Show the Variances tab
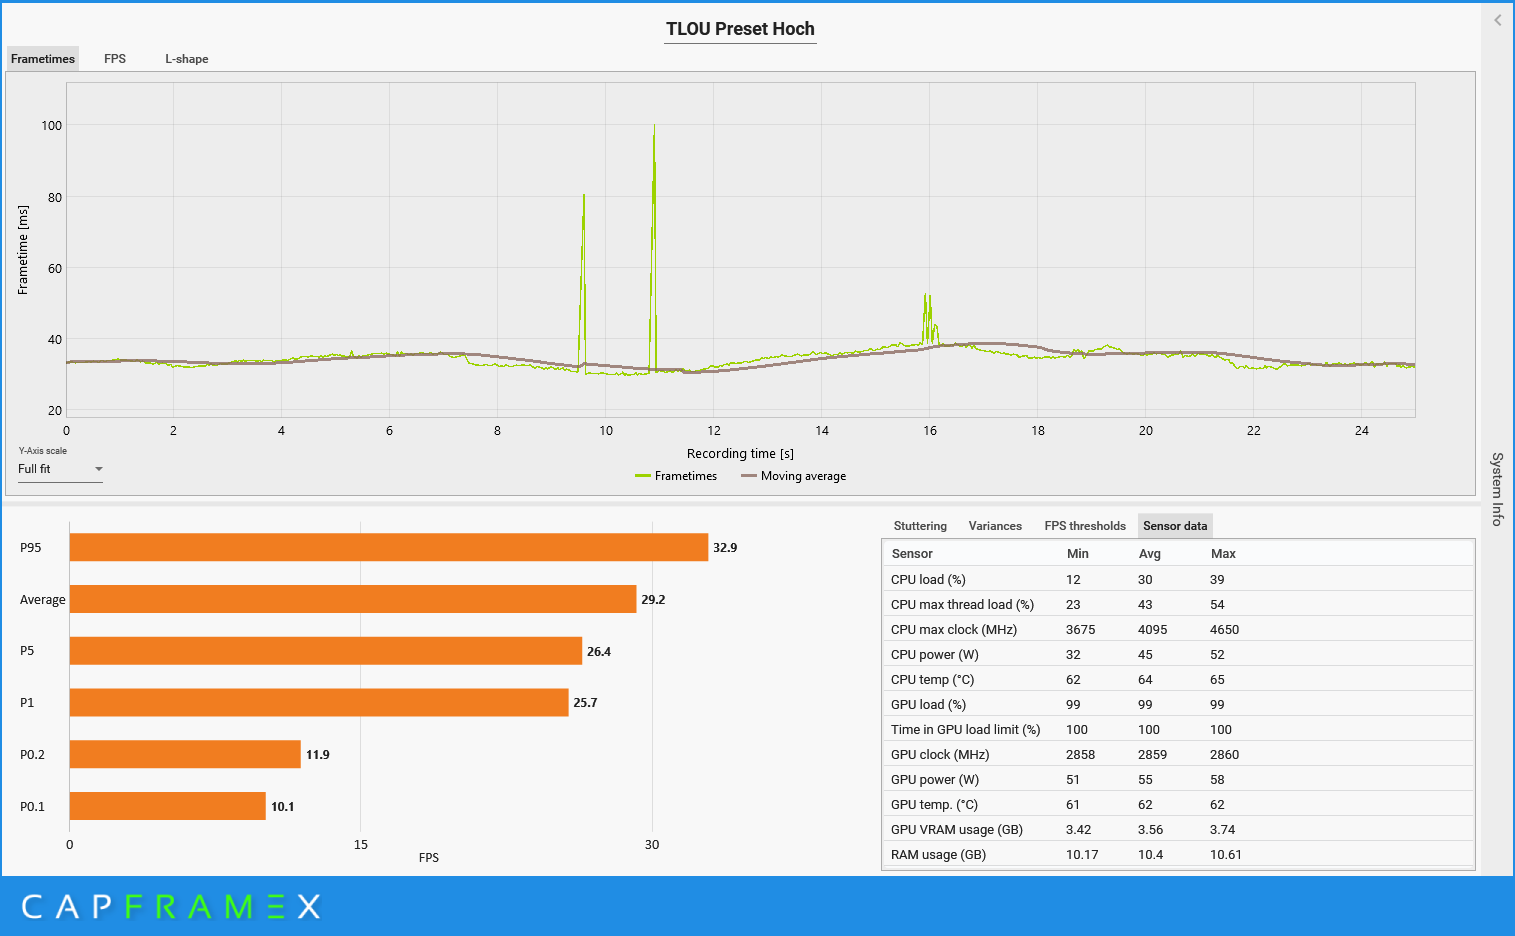 point(995,526)
